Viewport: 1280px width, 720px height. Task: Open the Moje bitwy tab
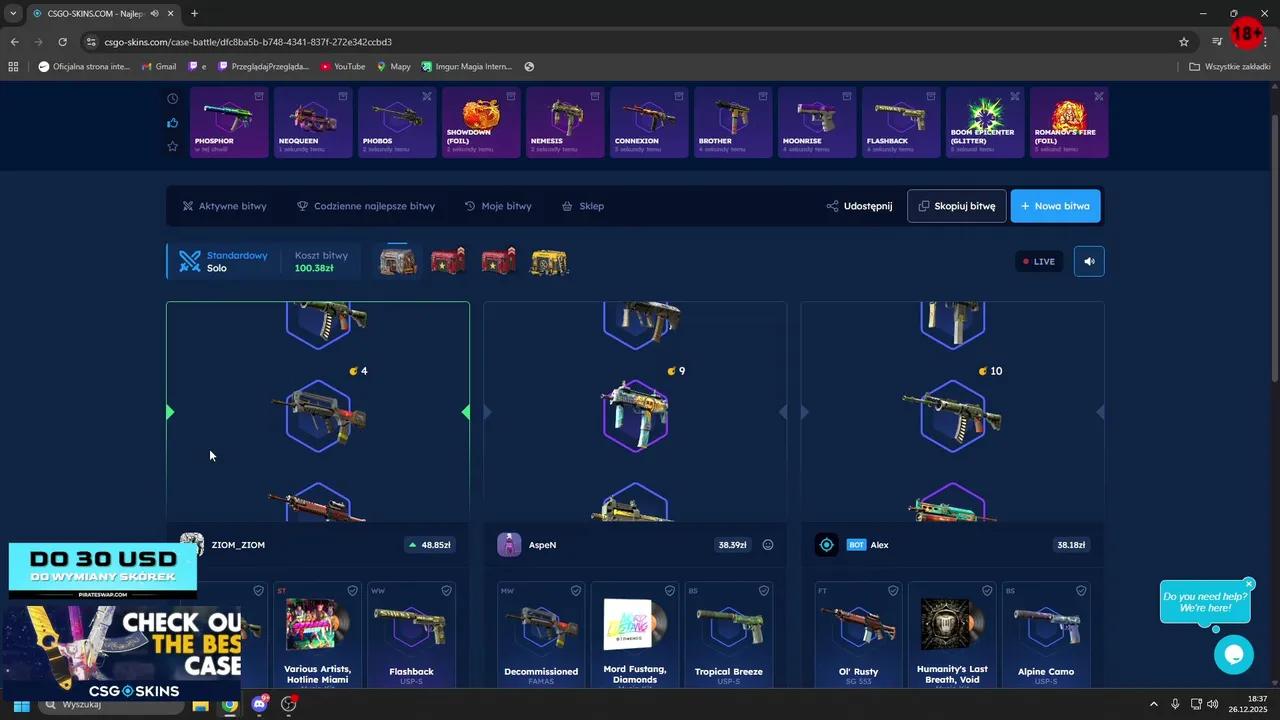[498, 206]
